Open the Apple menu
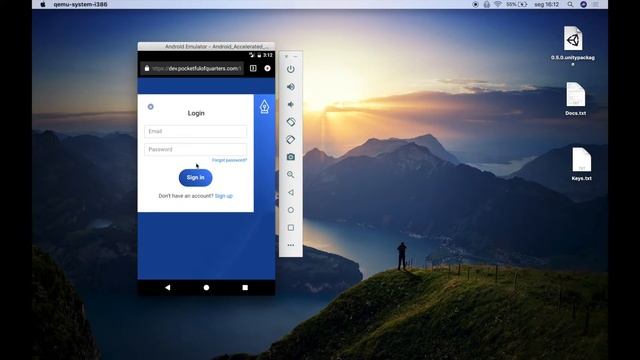 click(43, 4)
